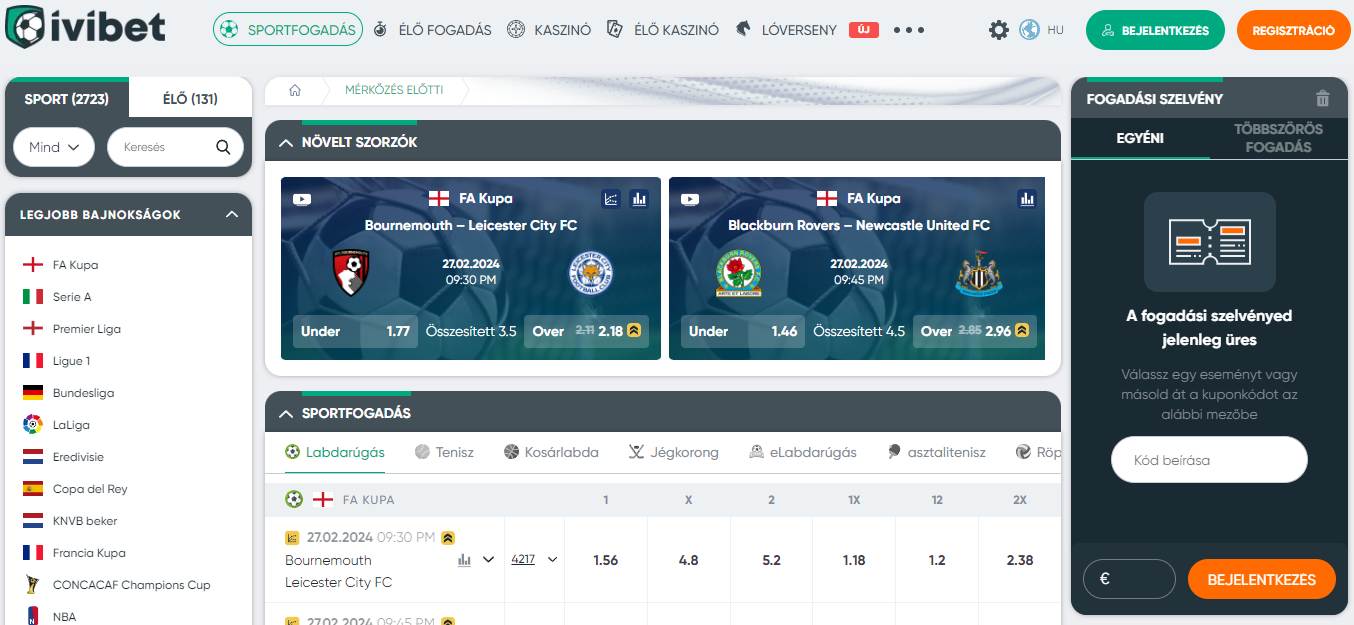Screen dimensions: 1354x625
Task: Select the eLabdarúgás sport tab
Action: click(803, 452)
